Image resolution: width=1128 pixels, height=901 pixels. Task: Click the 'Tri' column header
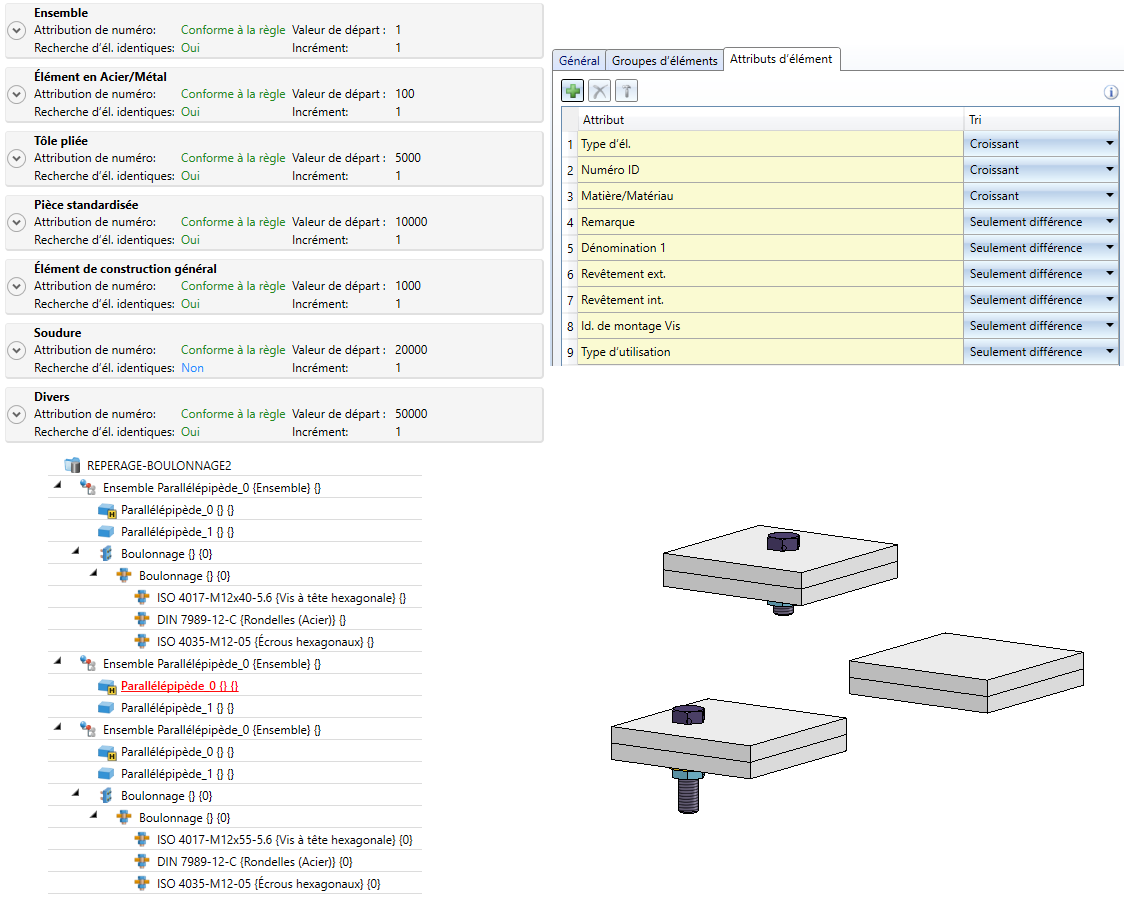[x=1041, y=119]
